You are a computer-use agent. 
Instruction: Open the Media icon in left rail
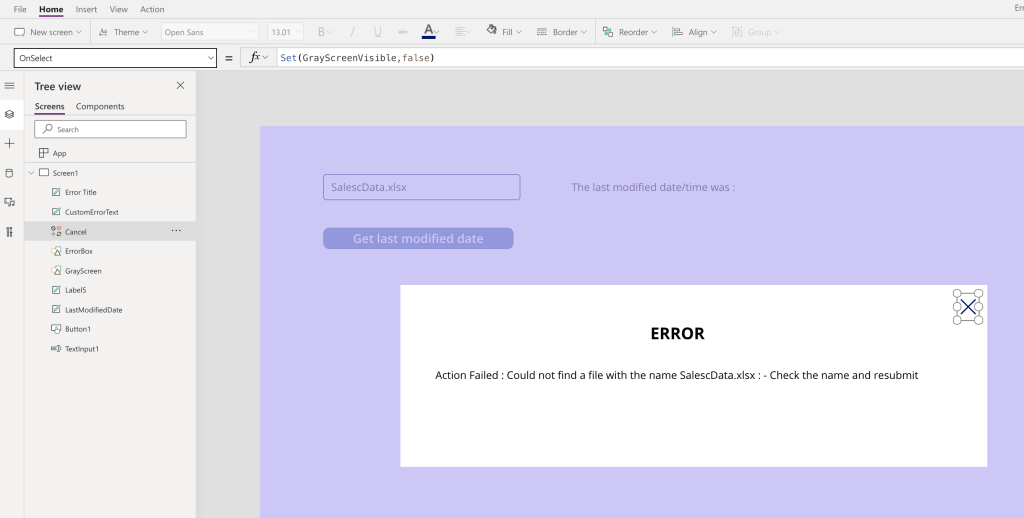(x=10, y=202)
